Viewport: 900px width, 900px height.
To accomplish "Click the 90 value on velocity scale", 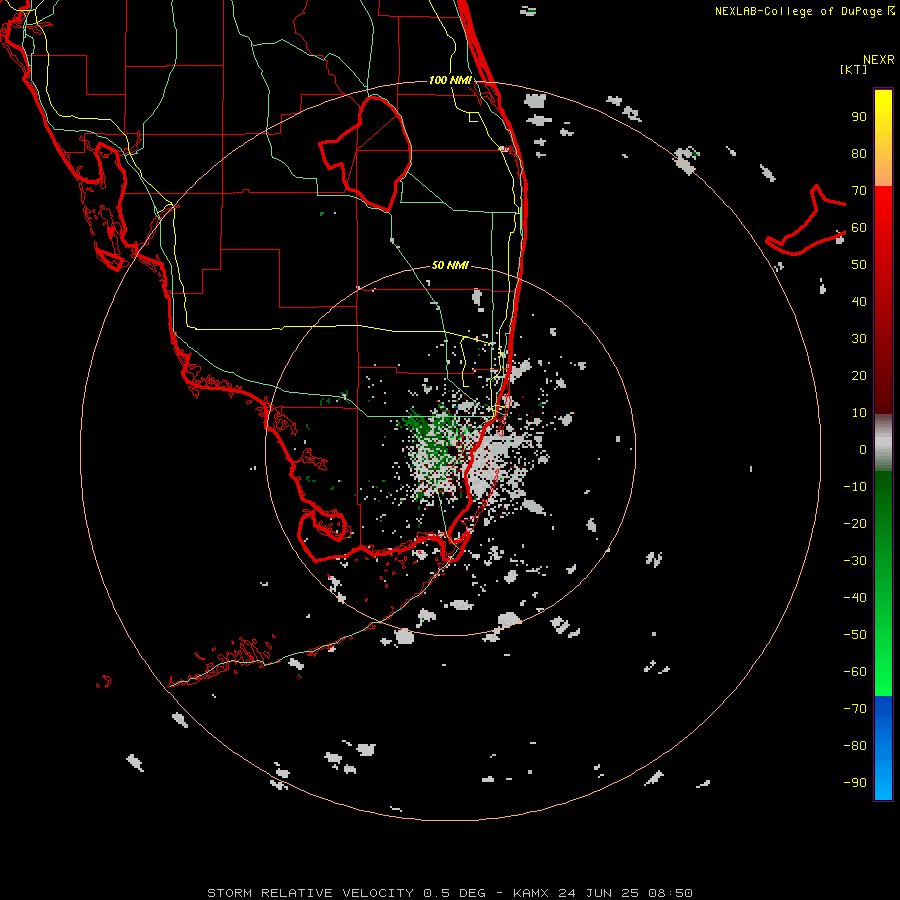I will (x=859, y=117).
